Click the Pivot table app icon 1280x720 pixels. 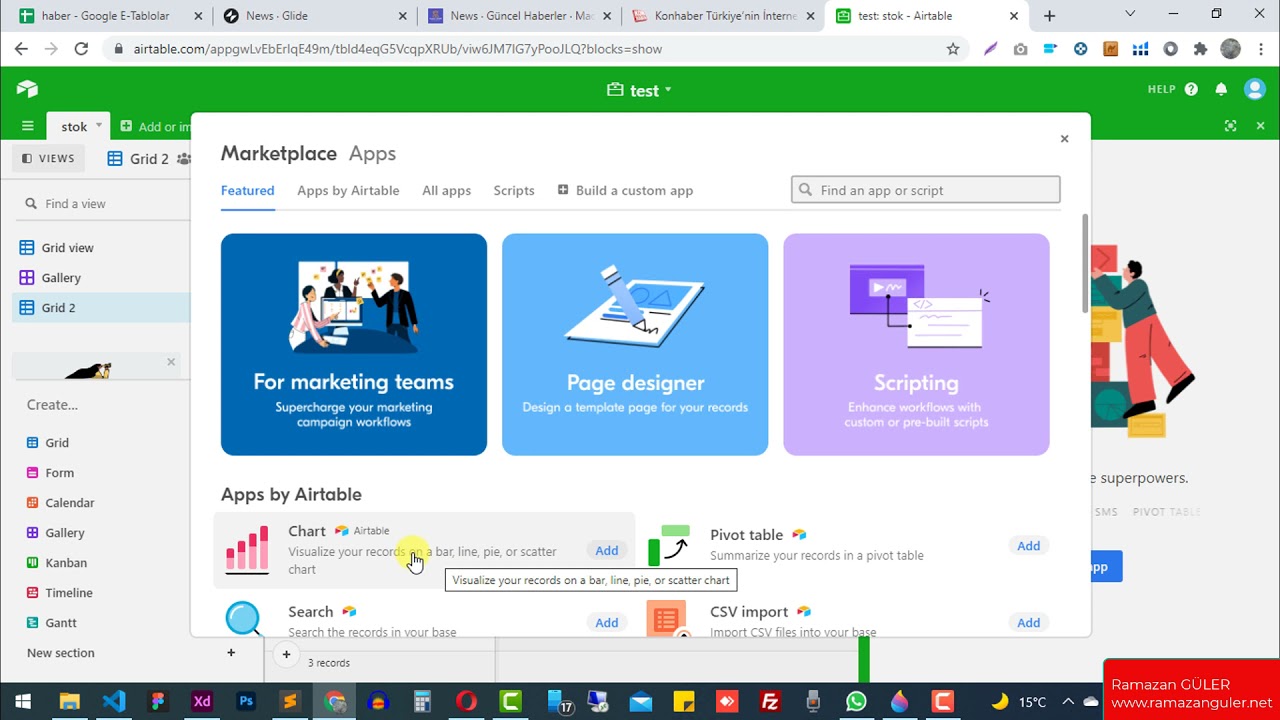pos(669,545)
